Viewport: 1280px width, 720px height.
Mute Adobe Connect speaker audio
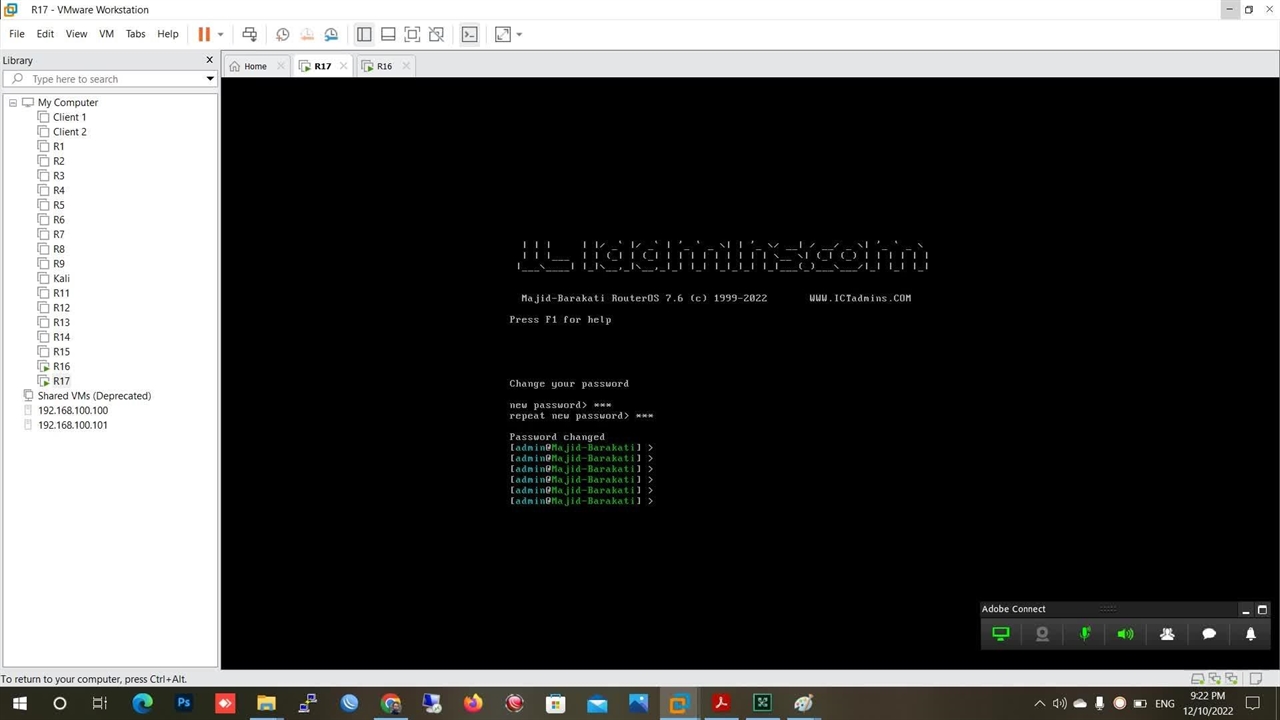point(1125,634)
